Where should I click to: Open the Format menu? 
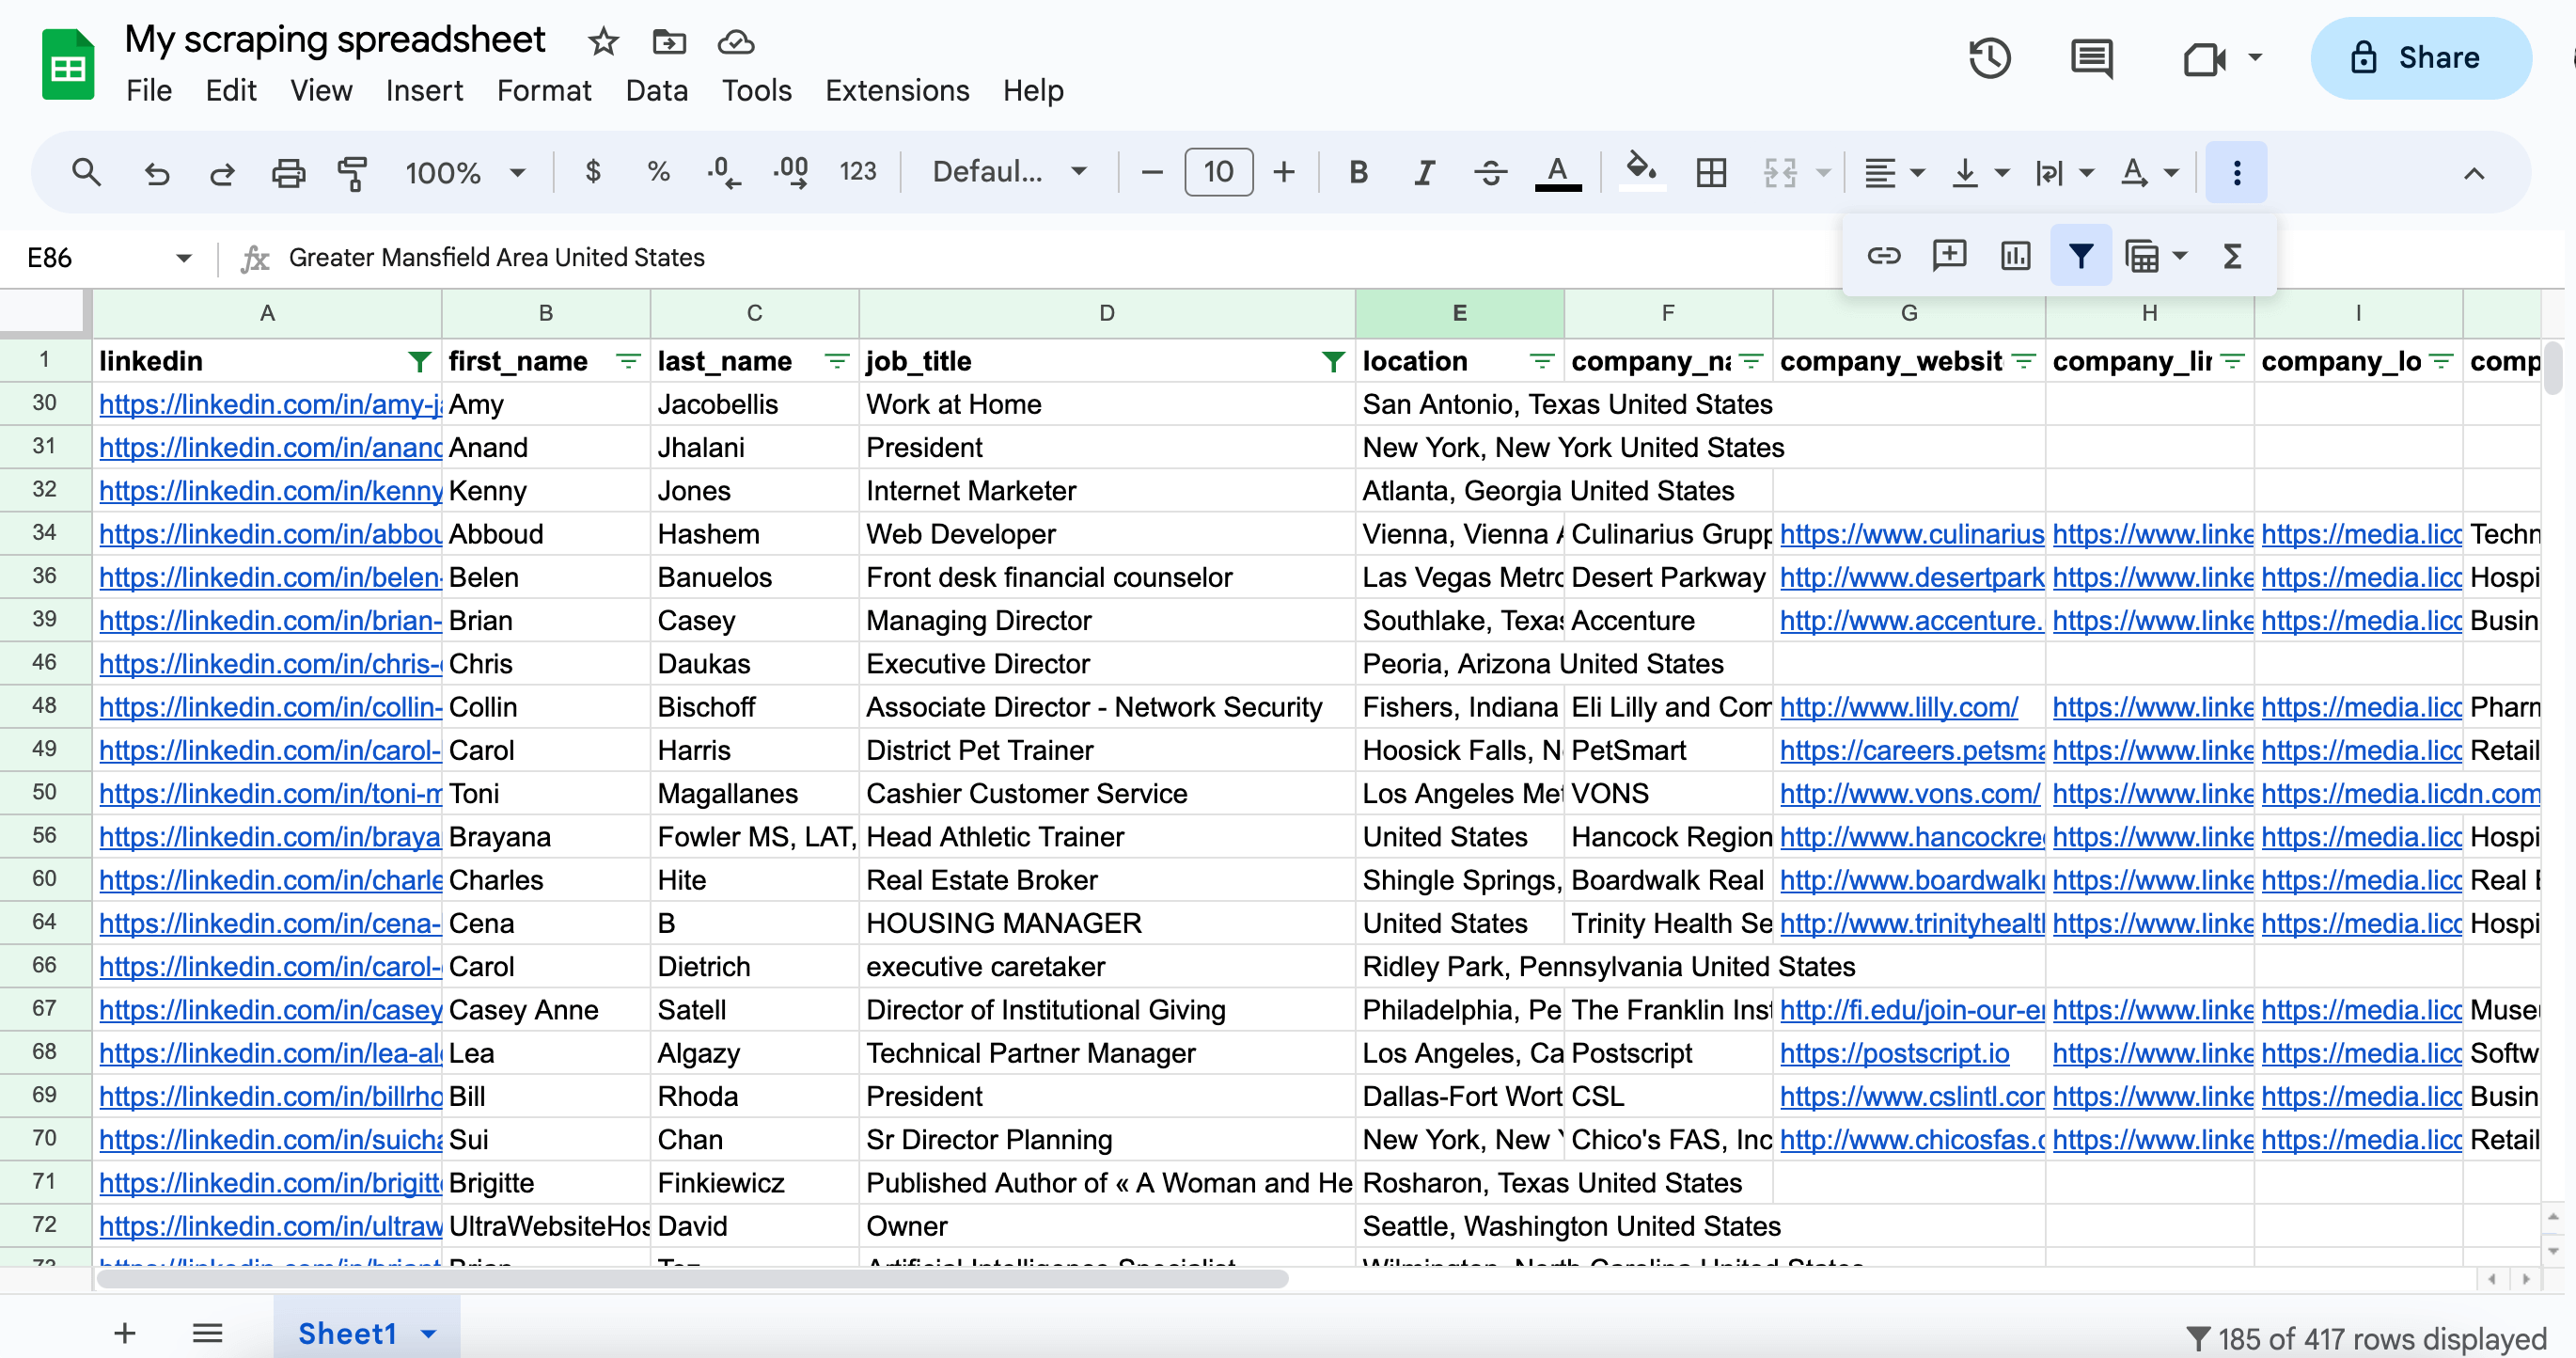coord(544,90)
